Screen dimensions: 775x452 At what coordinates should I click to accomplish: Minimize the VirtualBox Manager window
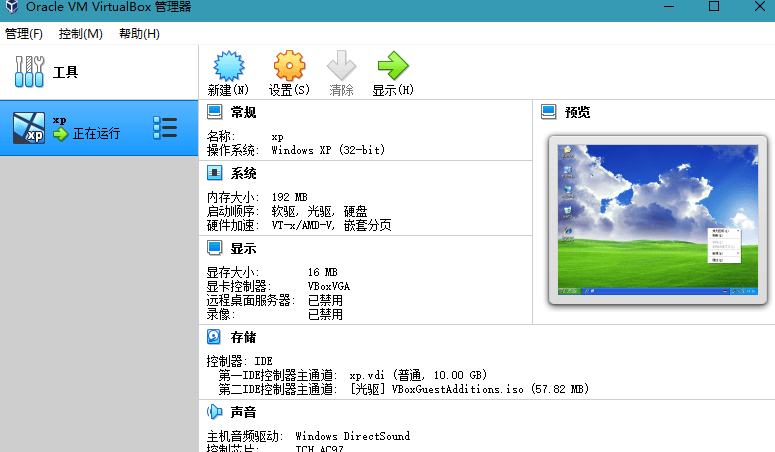(x=669, y=6)
